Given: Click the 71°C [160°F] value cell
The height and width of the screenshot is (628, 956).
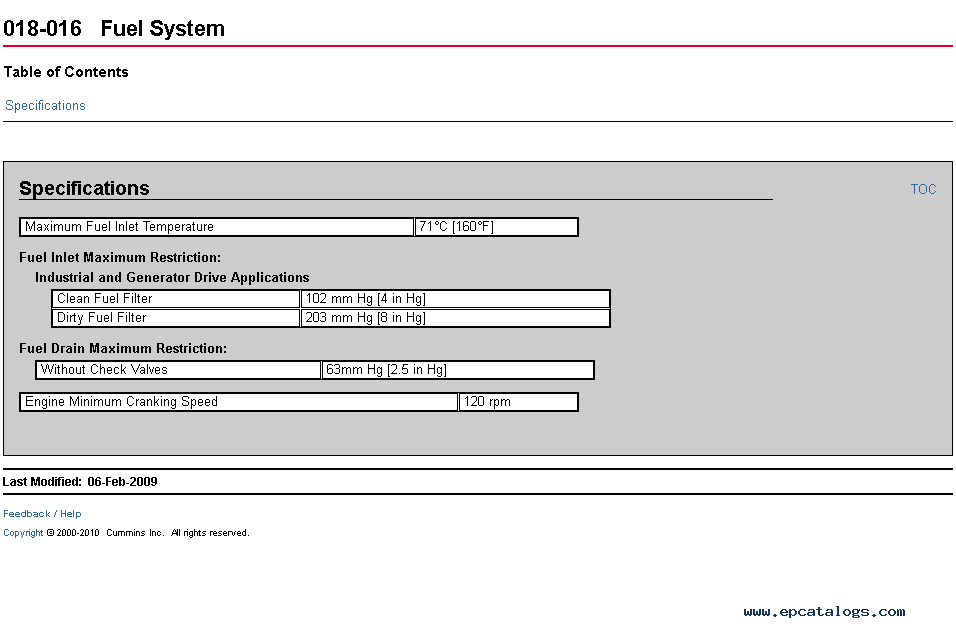Looking at the screenshot, I should pyautogui.click(x=496, y=227).
